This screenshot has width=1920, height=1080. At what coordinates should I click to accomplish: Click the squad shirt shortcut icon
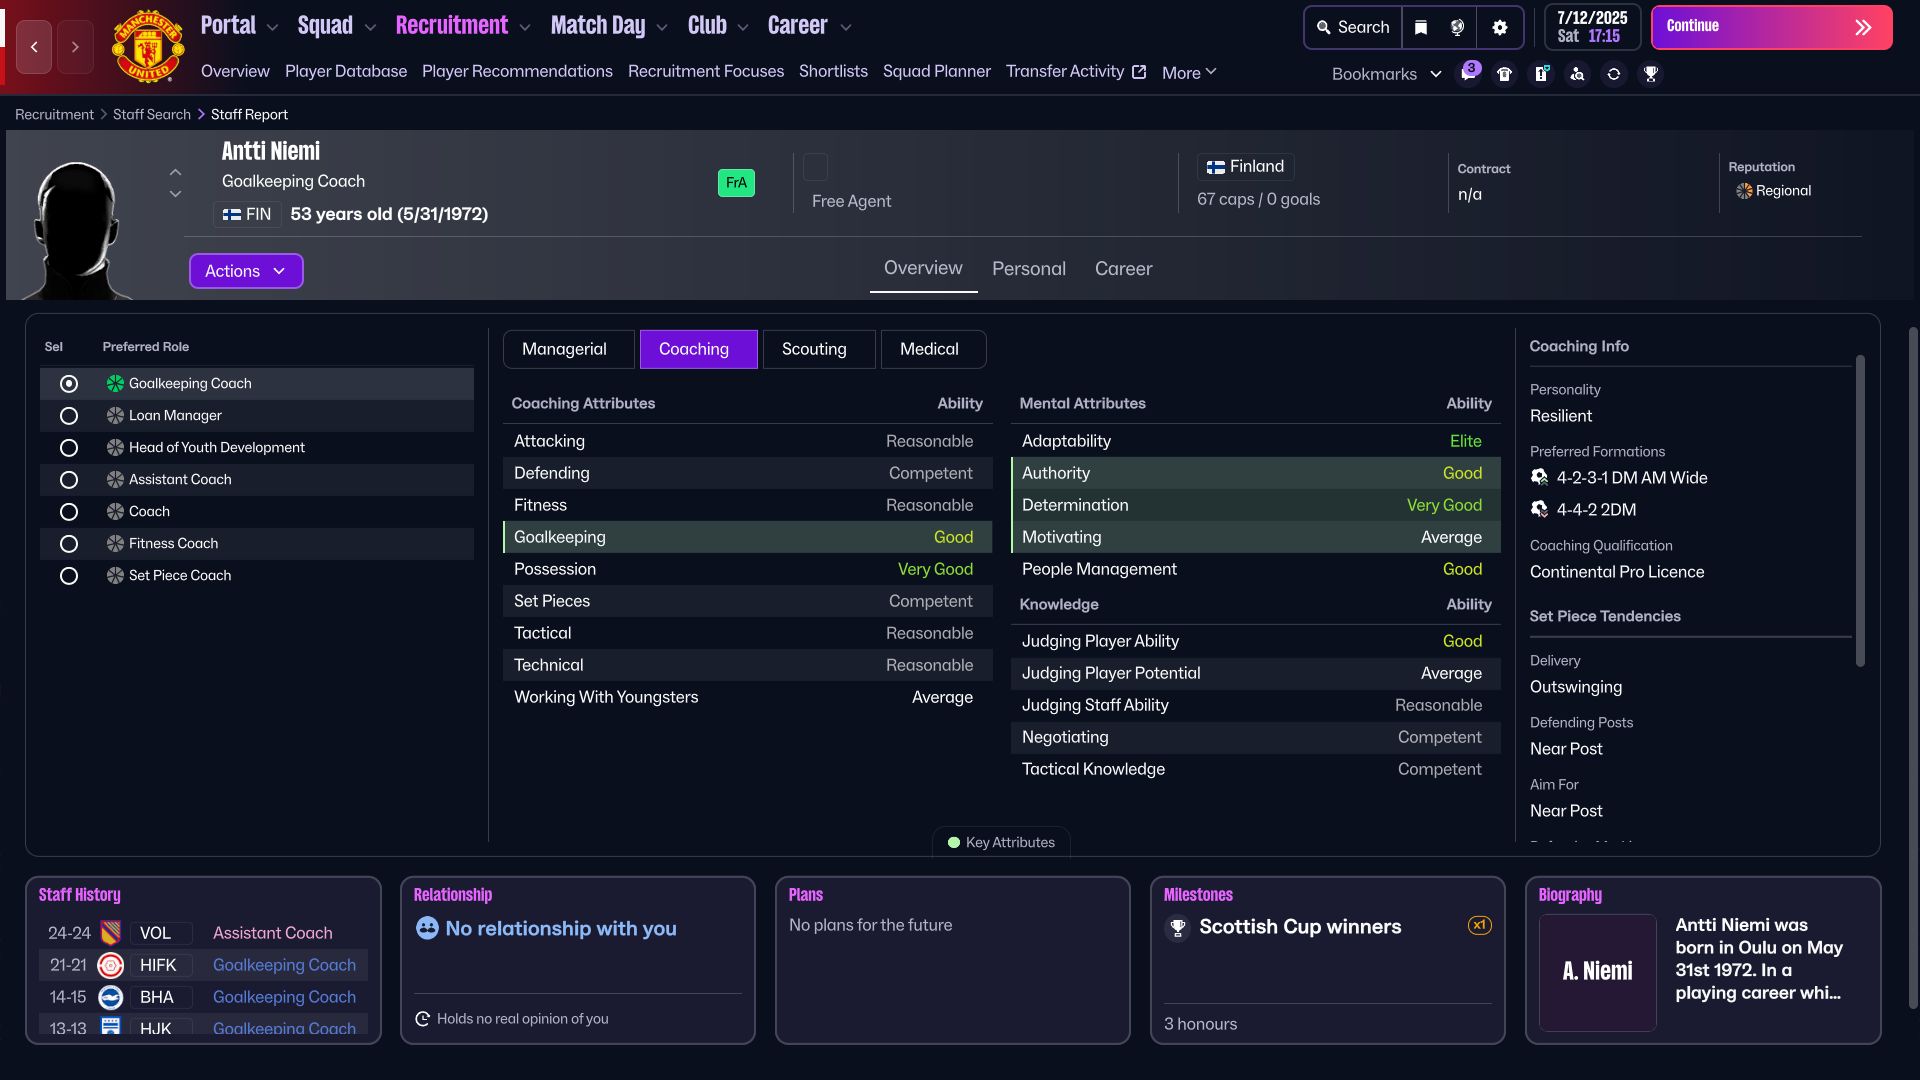(1504, 74)
